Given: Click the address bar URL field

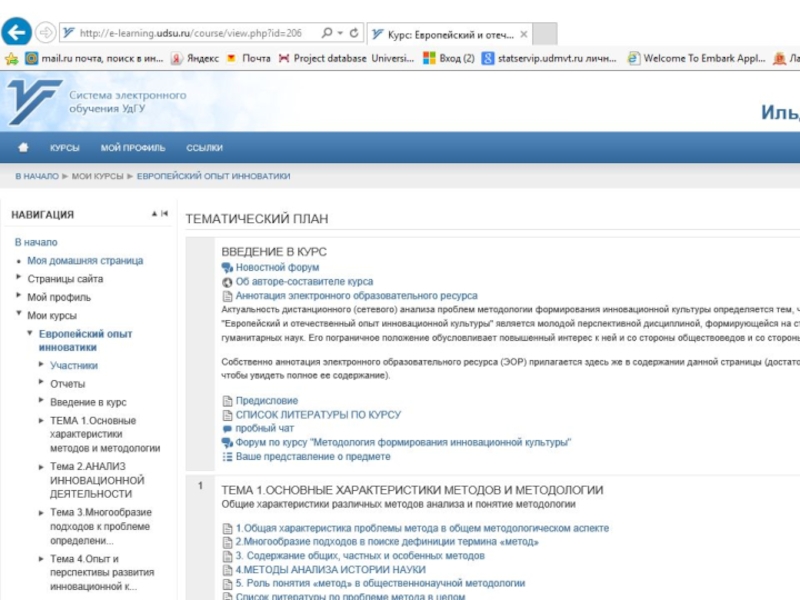Looking at the screenshot, I should click(190, 33).
